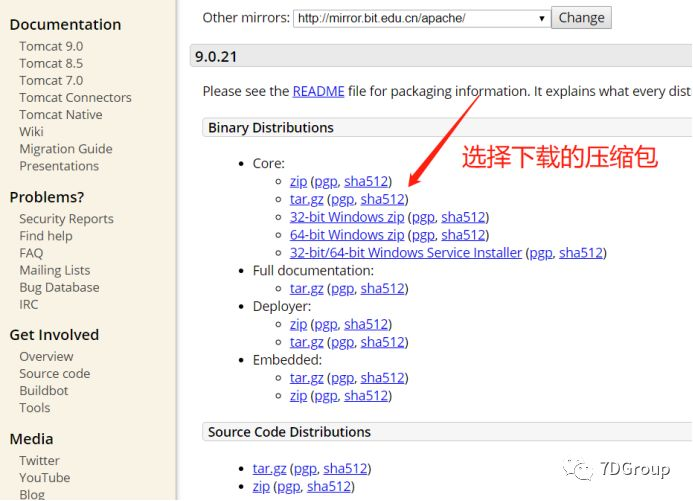Open pgp for 64-bit Windows zip
This screenshot has height=501, width=693.
(423, 235)
